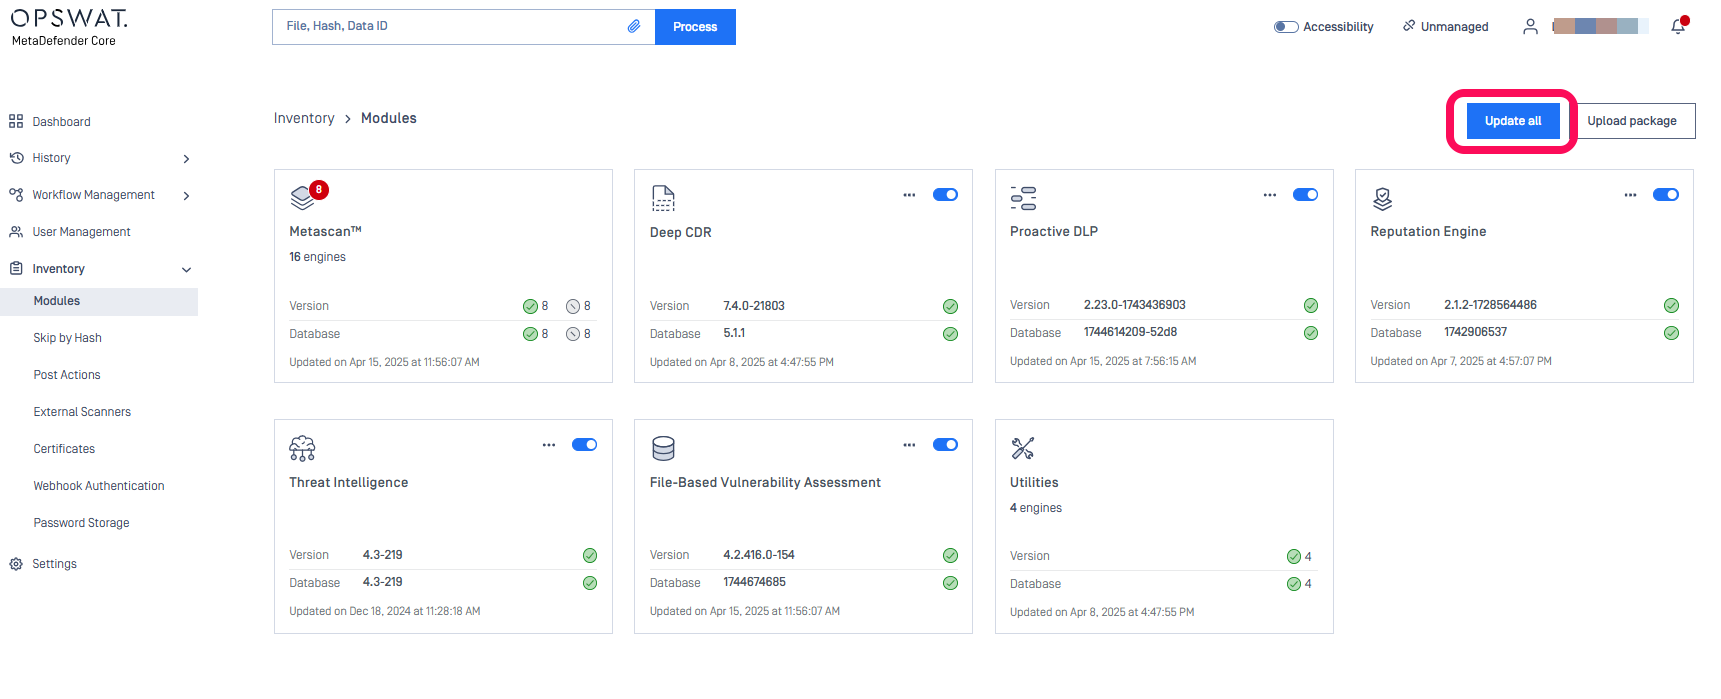Click the Deep CDR version 7.4.0-21803
This screenshot has width=1721, height=699.
[754, 306]
